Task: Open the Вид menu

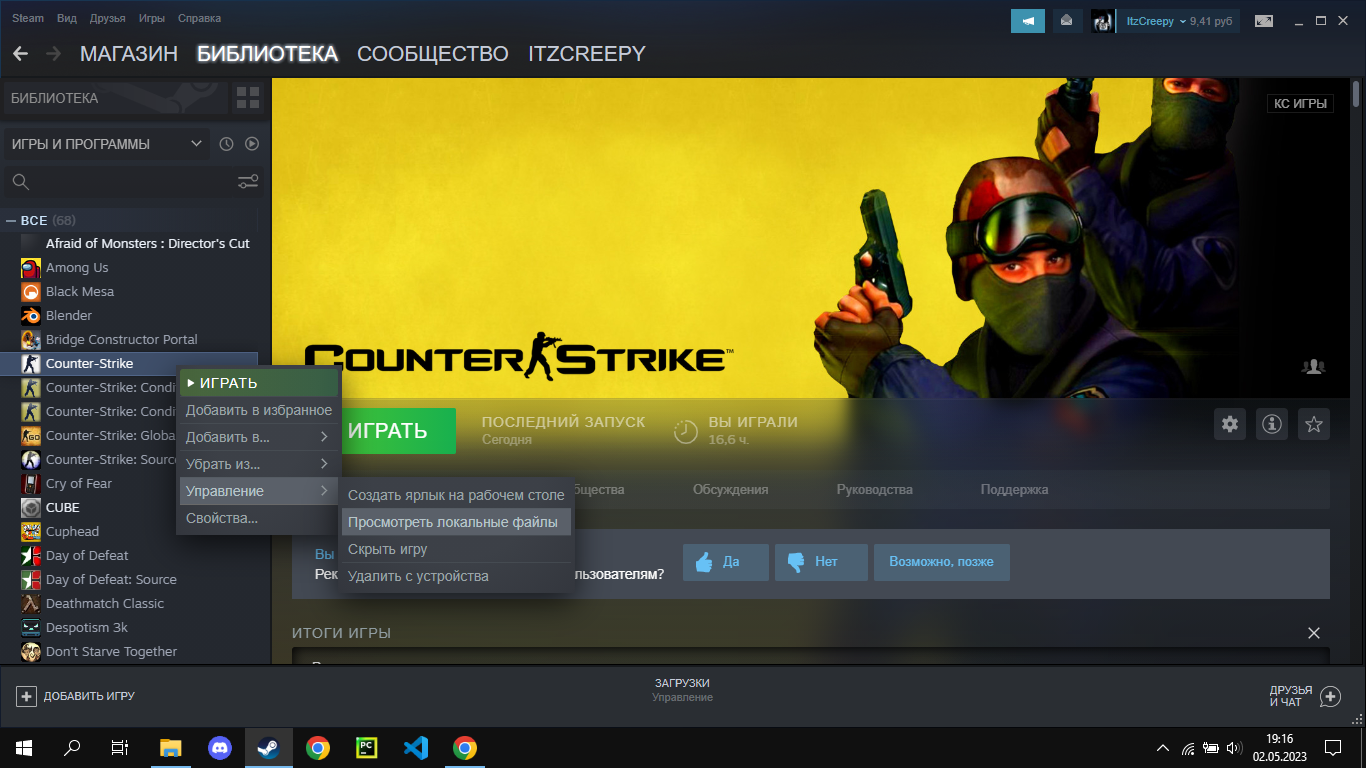Action: click(x=67, y=19)
